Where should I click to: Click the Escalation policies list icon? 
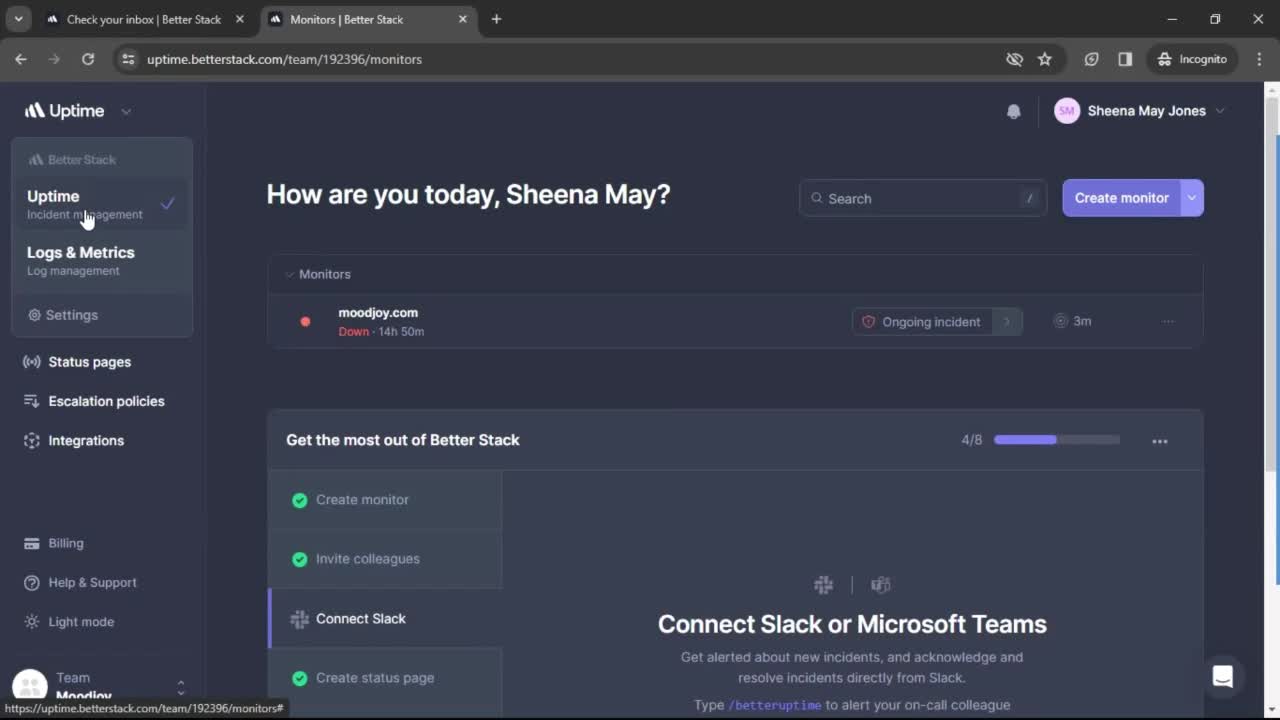[31, 401]
